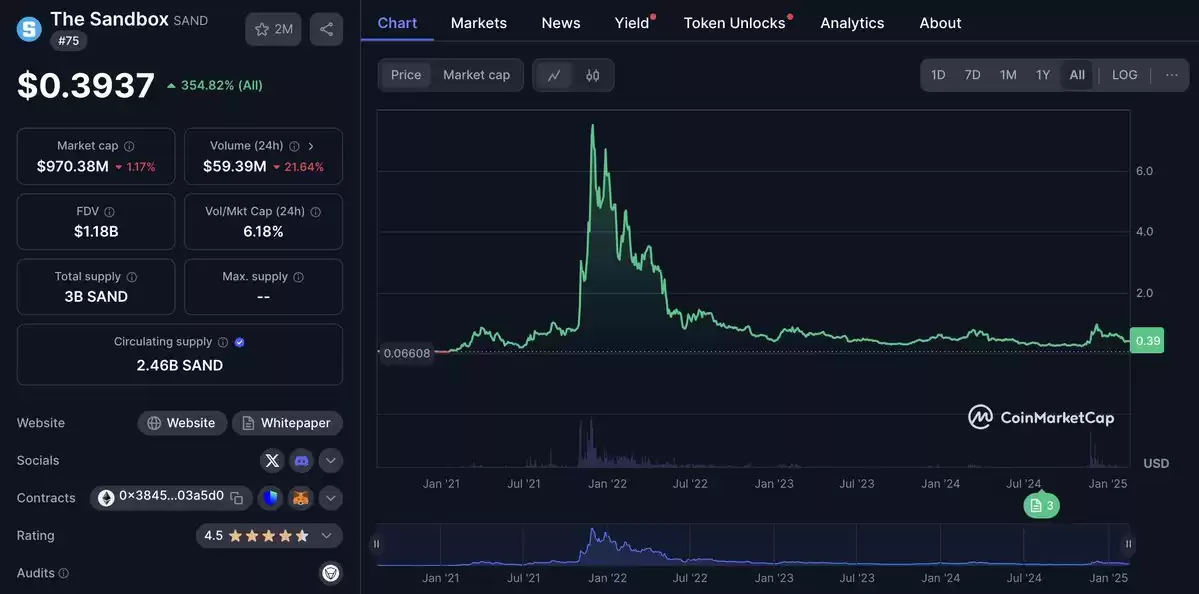
Task: Expand Volume (24h) arrow chevron
Action: point(310,146)
